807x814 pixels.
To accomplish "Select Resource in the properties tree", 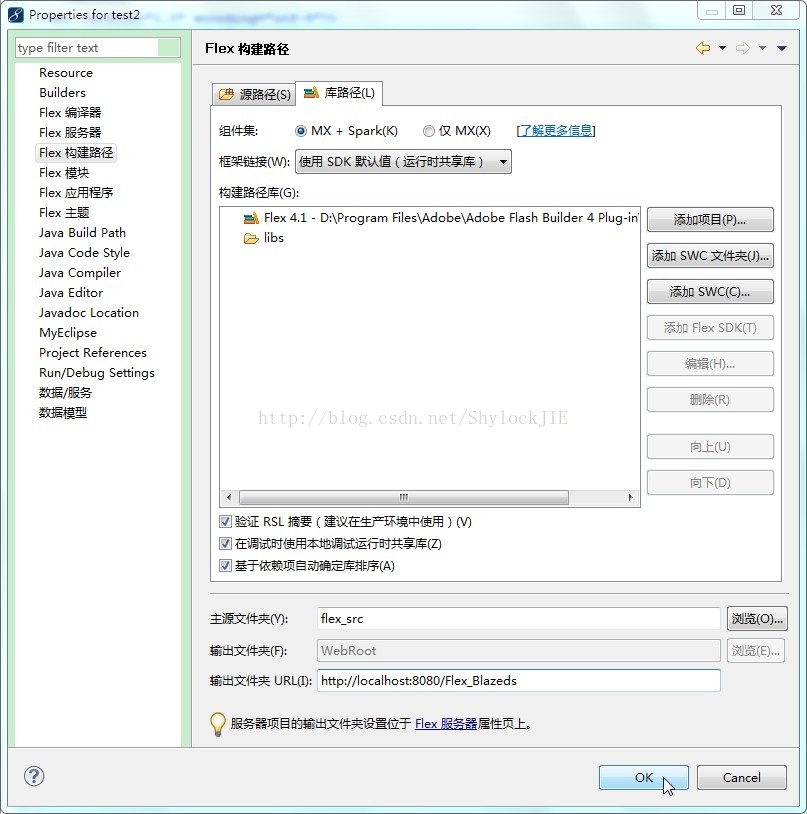I will click(x=66, y=73).
